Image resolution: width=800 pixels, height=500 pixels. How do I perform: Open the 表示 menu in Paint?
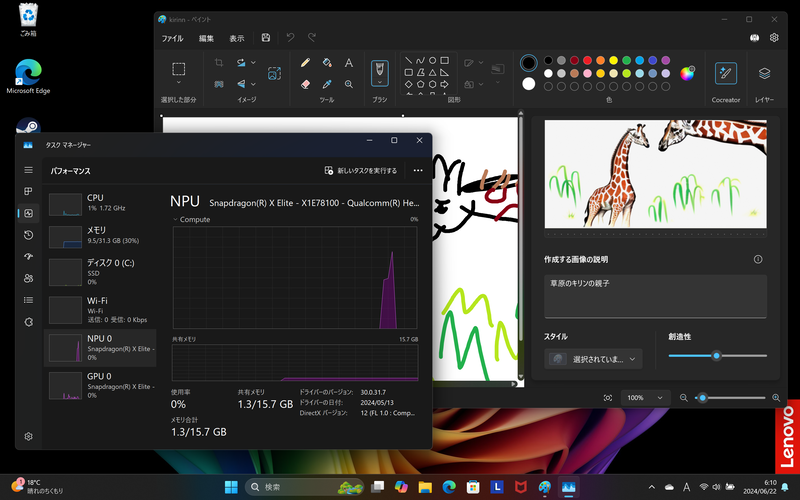237,38
